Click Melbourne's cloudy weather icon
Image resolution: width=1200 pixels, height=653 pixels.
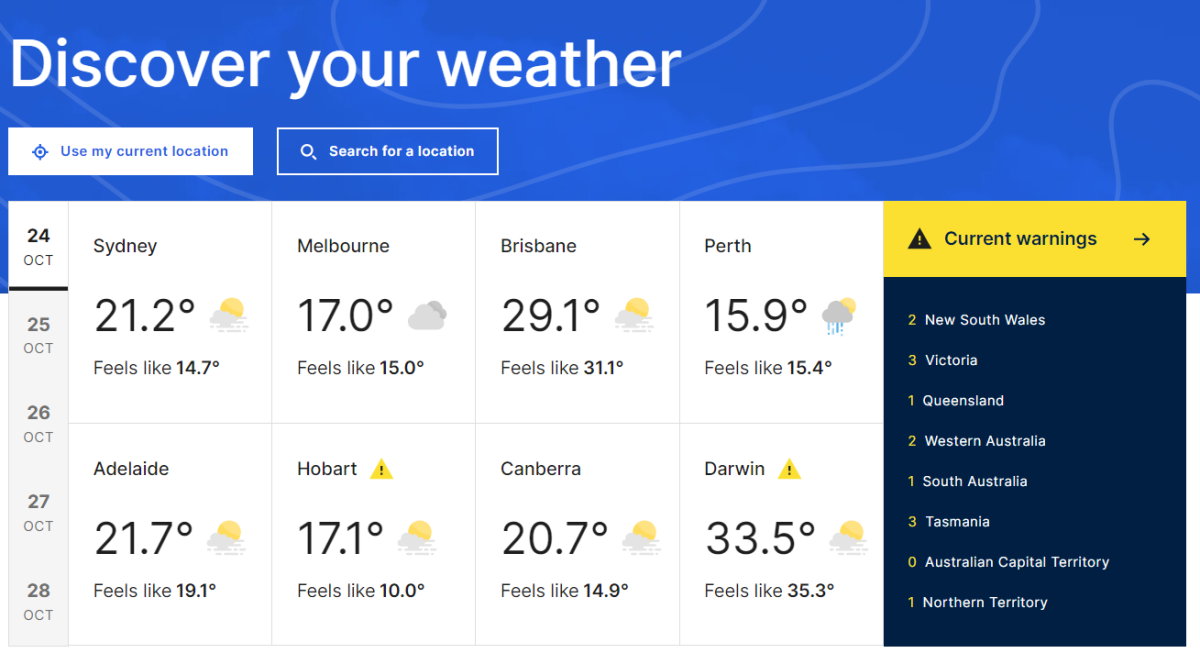click(427, 317)
